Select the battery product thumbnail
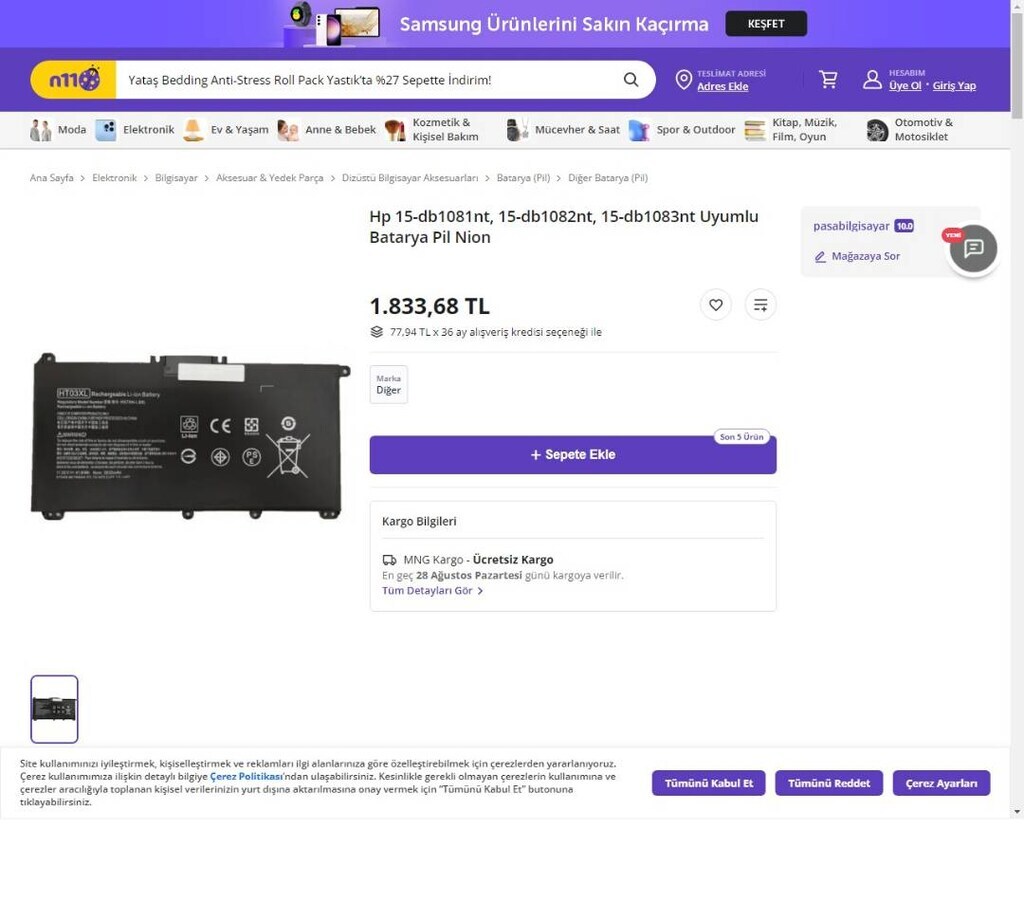1024x921 pixels. [54, 709]
